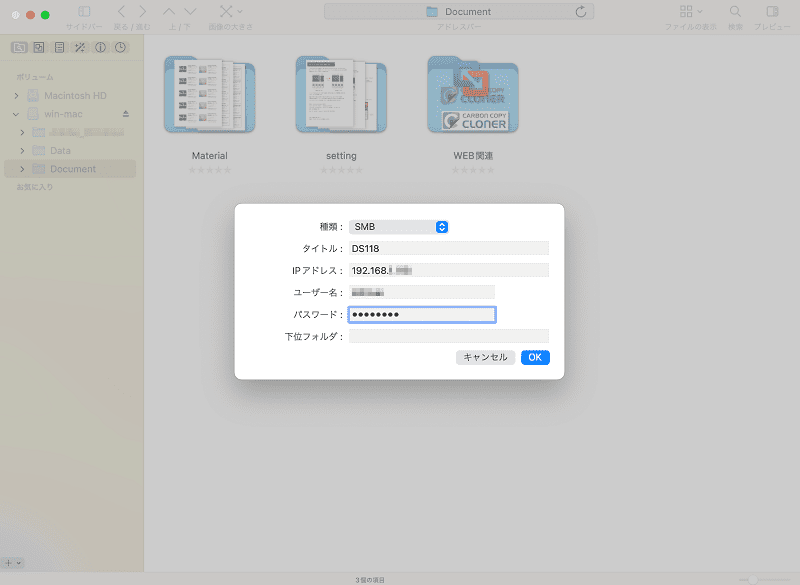Select the magic wand sidebar tab icon
The height and width of the screenshot is (585, 800).
pyautogui.click(x=80, y=47)
